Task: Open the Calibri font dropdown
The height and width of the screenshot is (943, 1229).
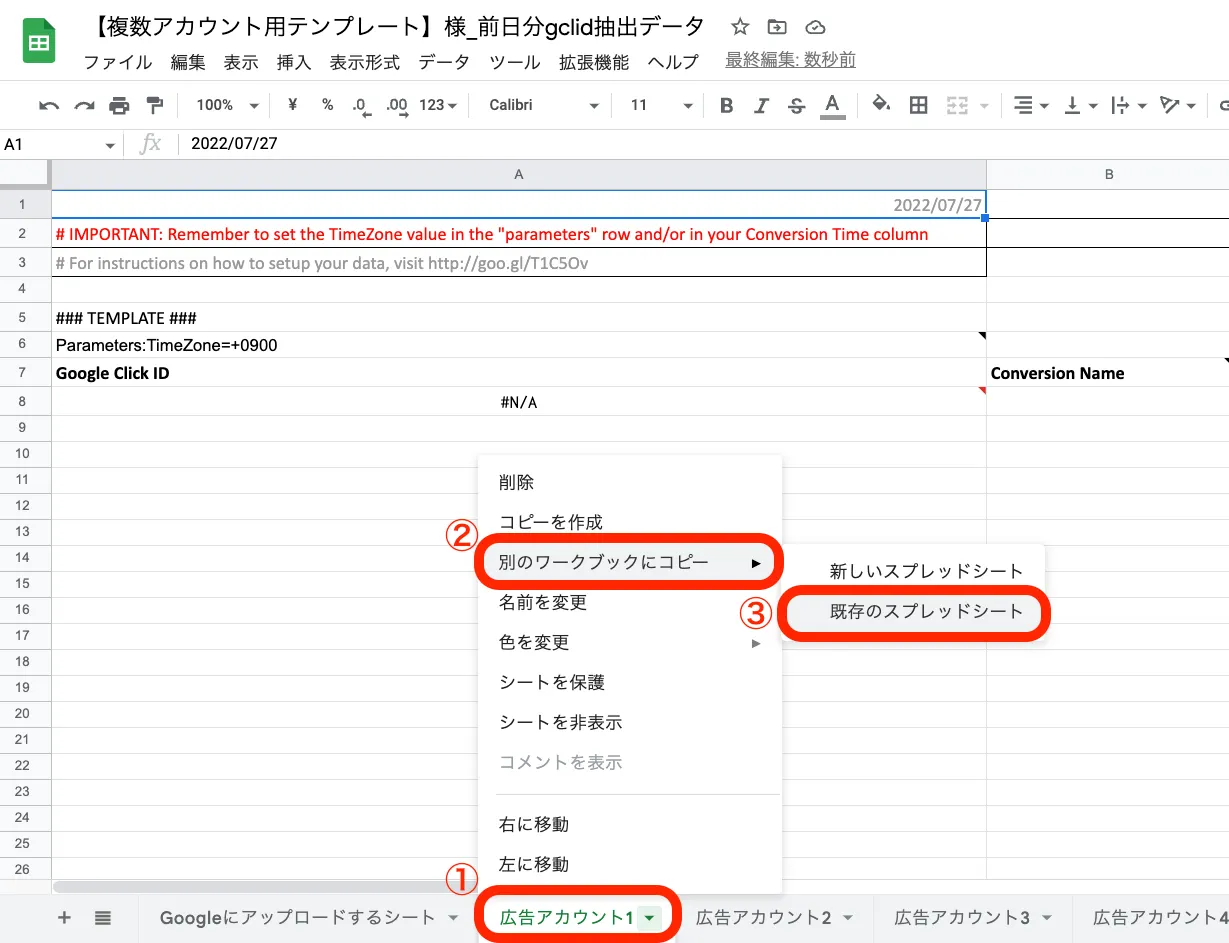Action: click(543, 105)
